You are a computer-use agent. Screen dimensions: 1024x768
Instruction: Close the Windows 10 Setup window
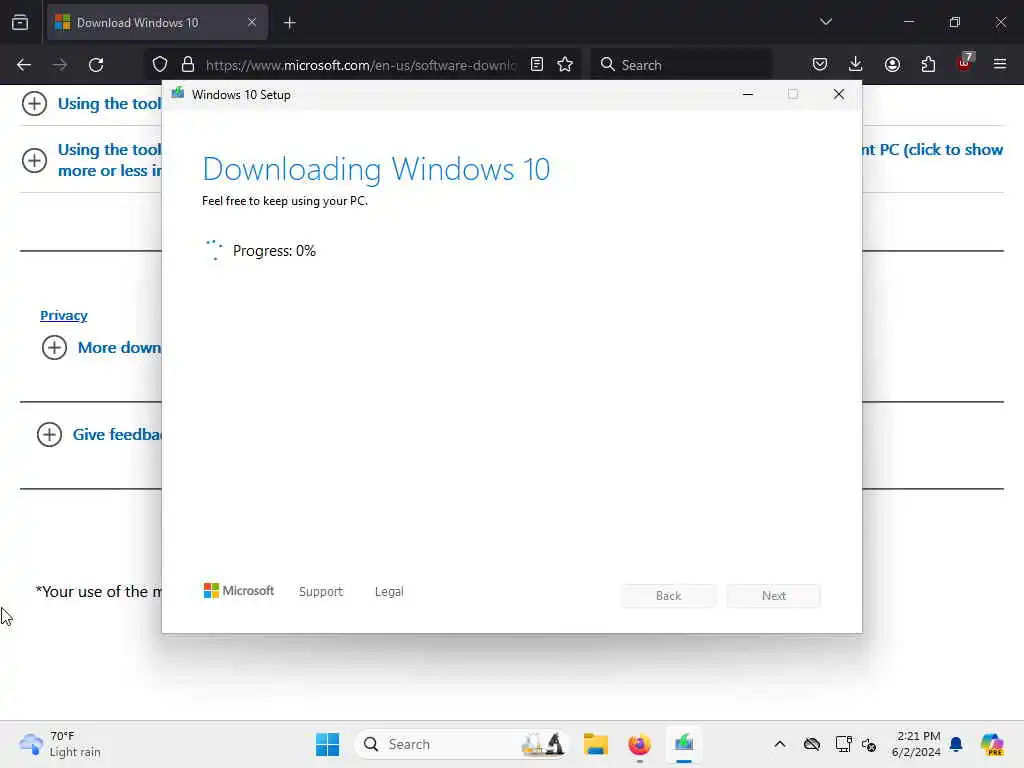point(839,95)
